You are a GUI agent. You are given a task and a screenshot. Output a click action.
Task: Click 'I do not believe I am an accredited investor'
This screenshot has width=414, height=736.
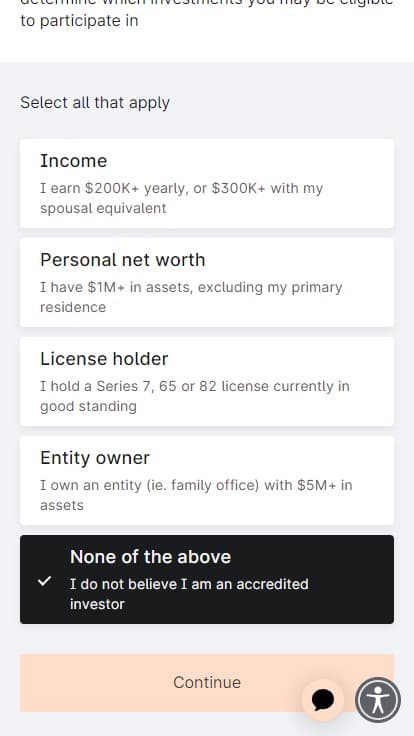(189, 594)
